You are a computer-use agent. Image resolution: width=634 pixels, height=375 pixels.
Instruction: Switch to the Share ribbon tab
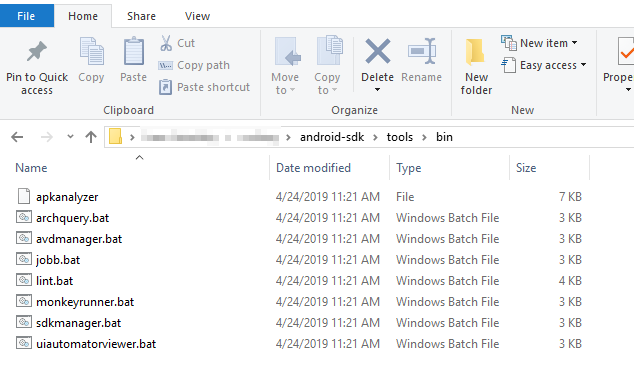[141, 16]
